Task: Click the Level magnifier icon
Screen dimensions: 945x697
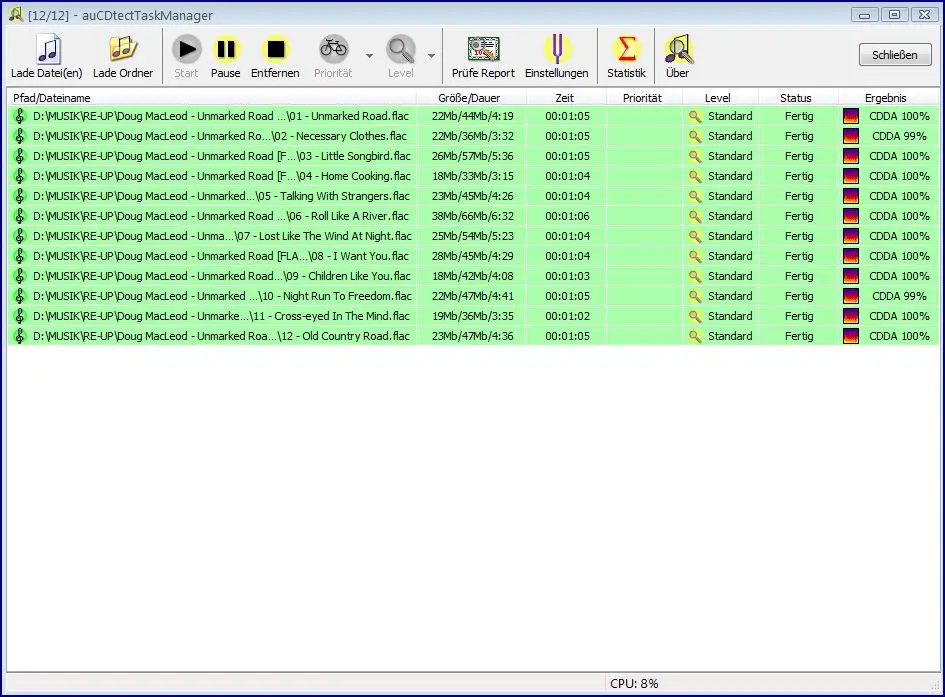Action: click(401, 49)
